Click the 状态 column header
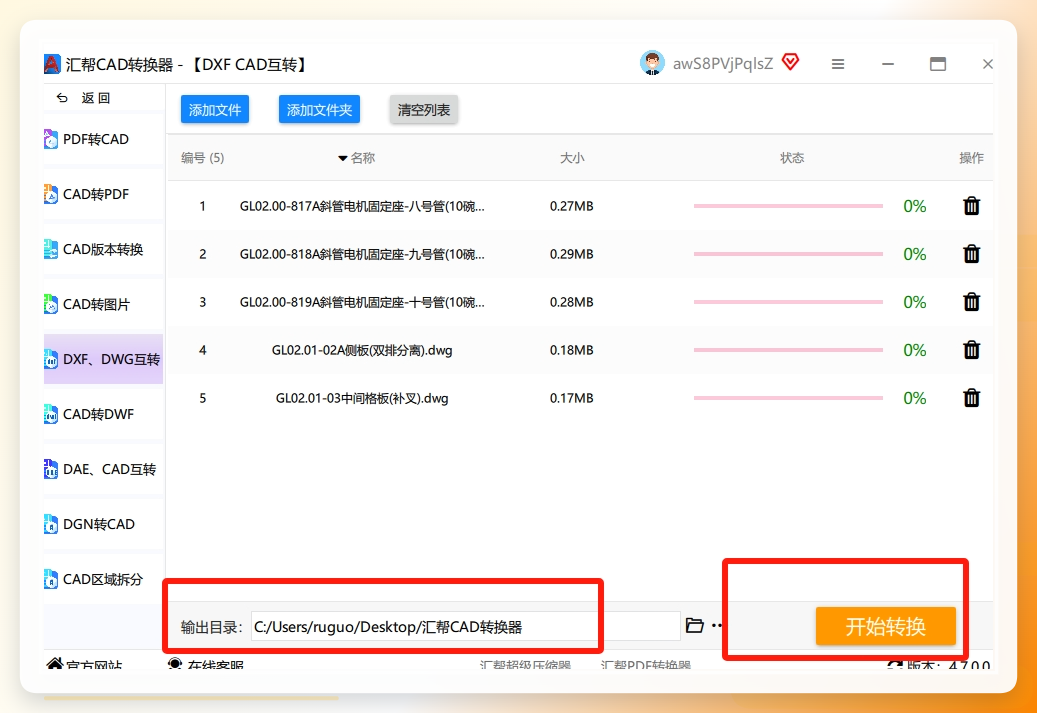 792,158
